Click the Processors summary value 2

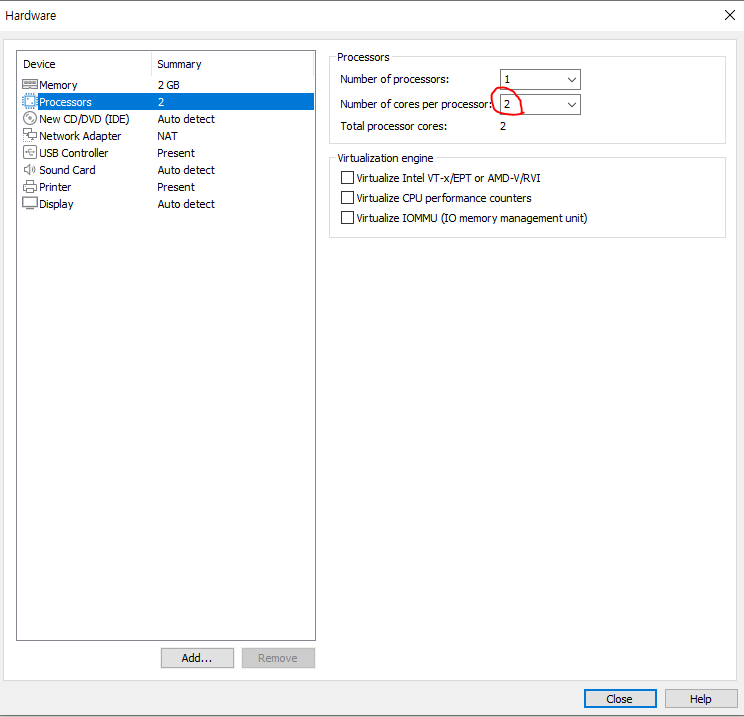pos(161,102)
